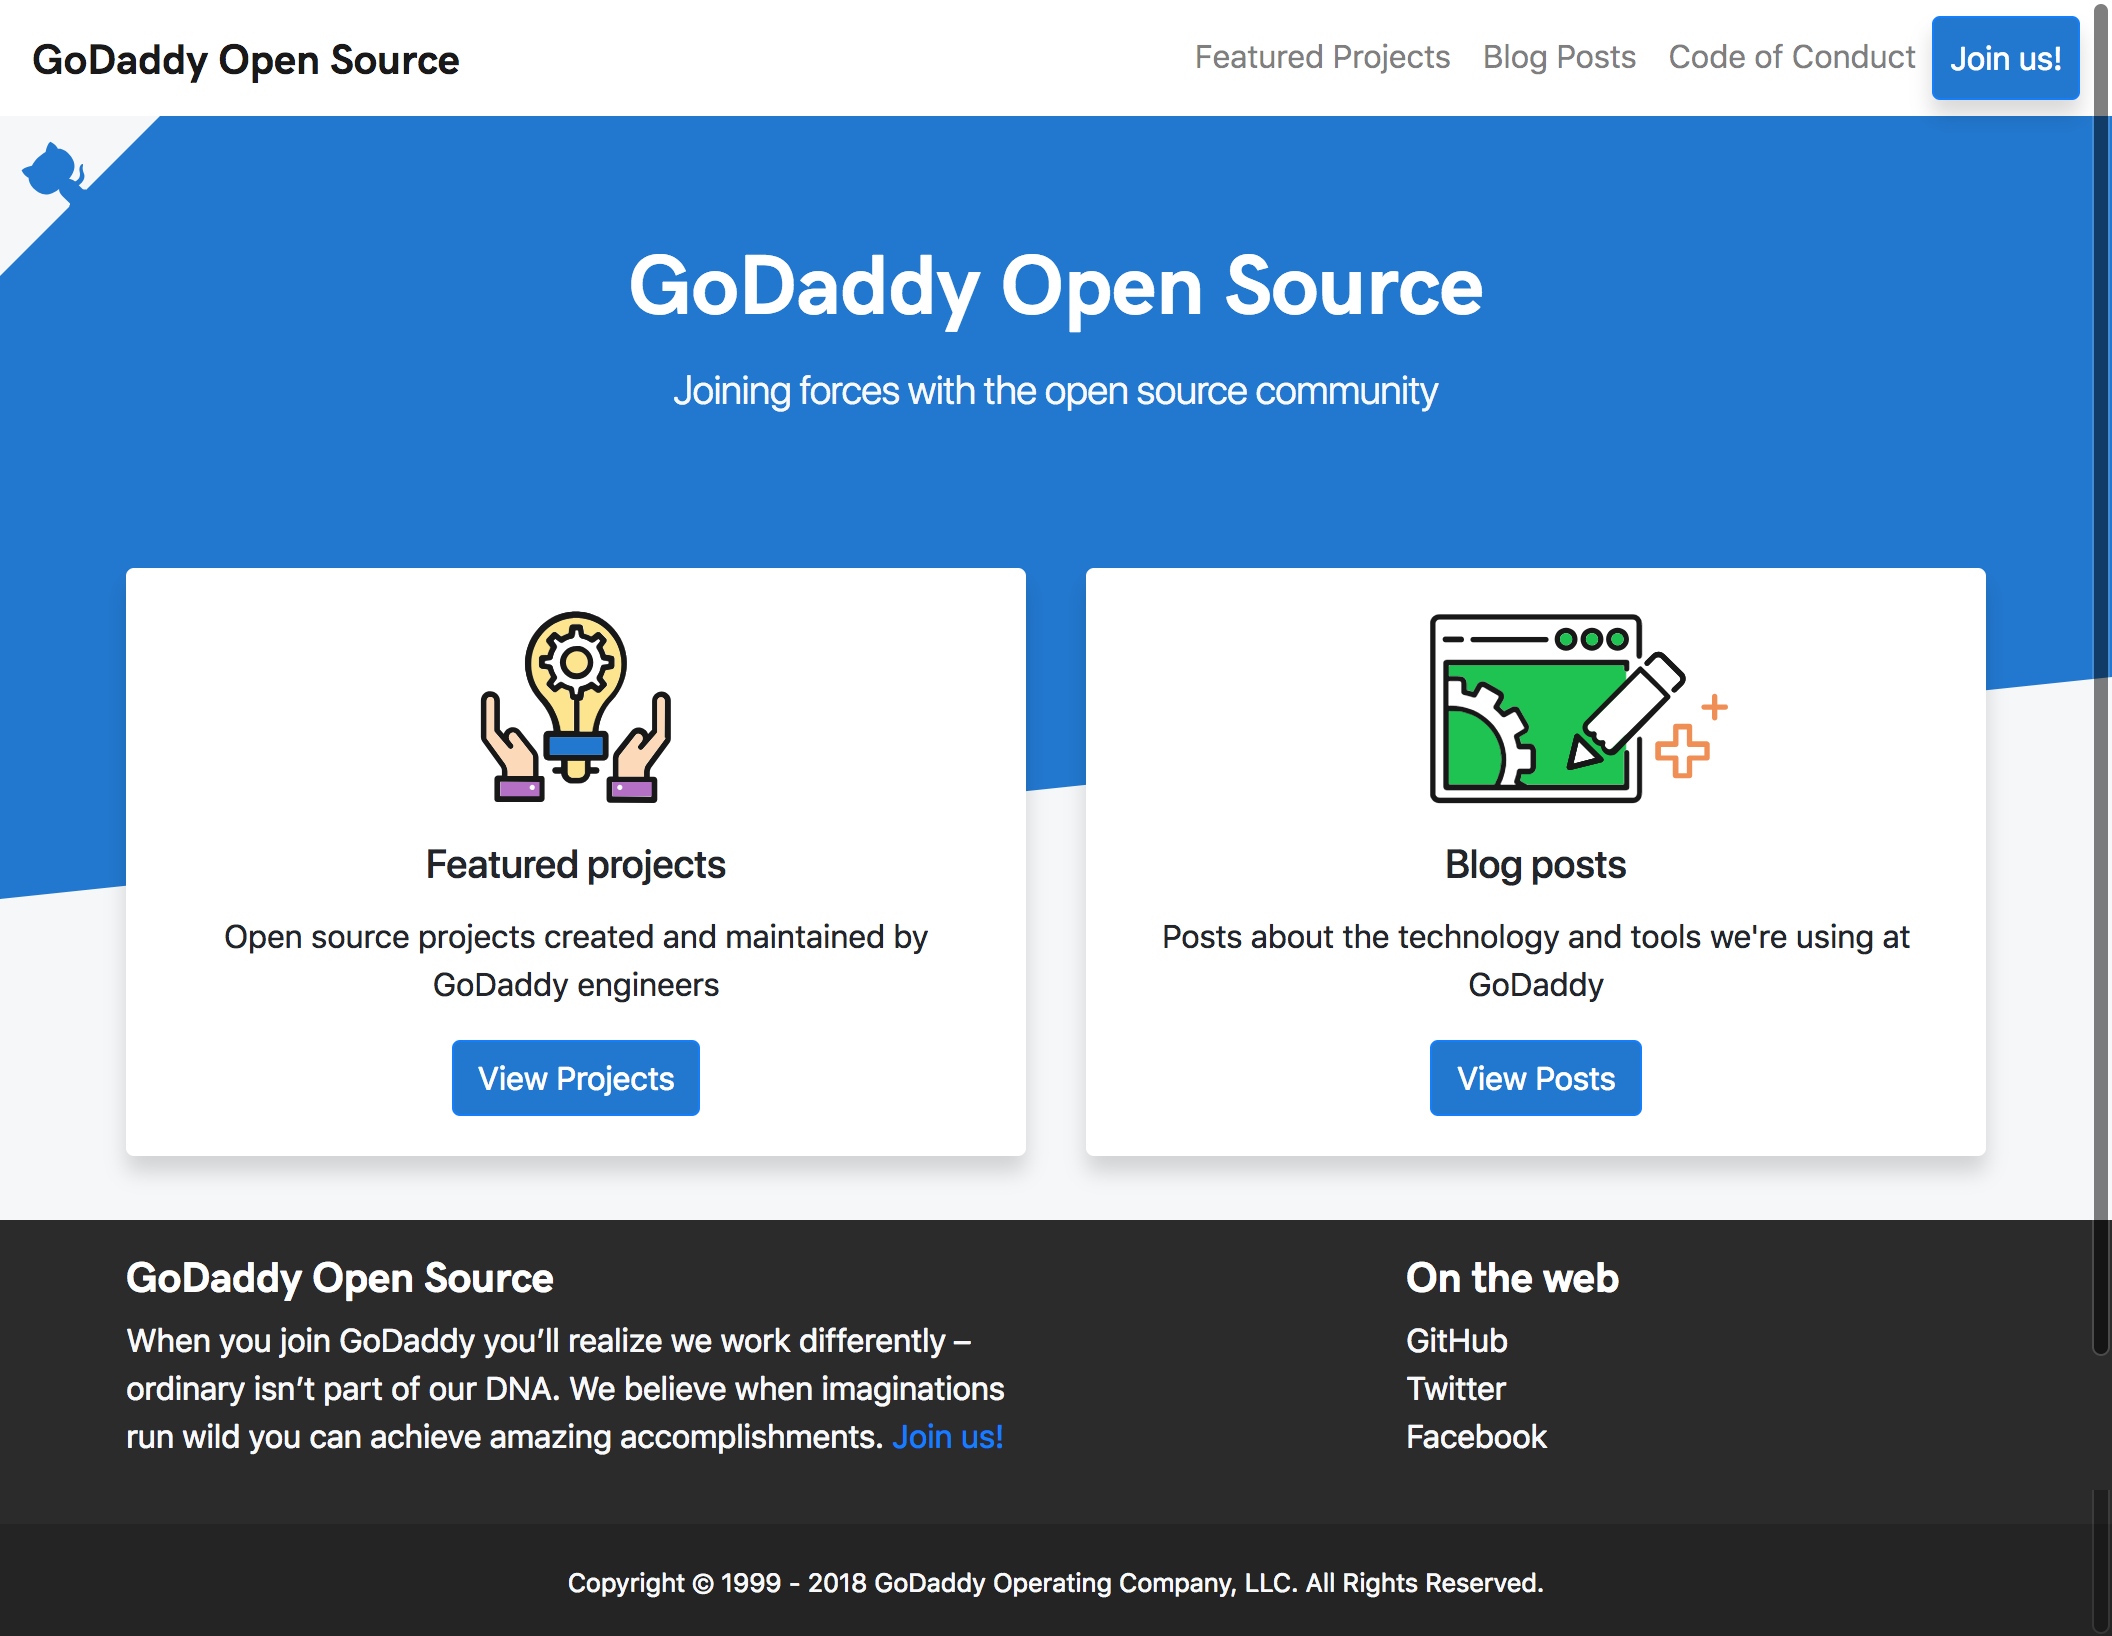This screenshot has height=1636, width=2112.
Task: Click the lightbulb with hands illustration
Action: 576,706
